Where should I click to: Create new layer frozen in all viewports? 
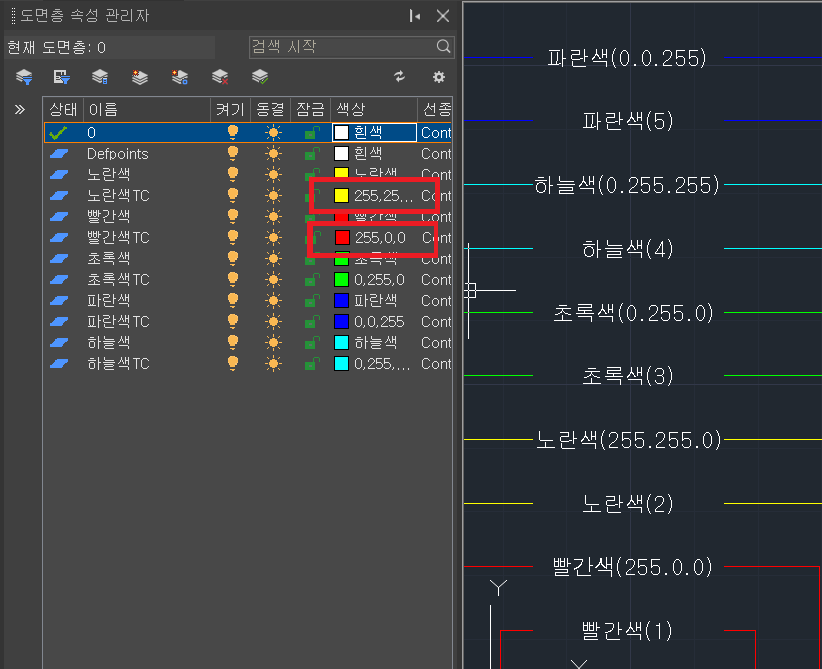180,77
